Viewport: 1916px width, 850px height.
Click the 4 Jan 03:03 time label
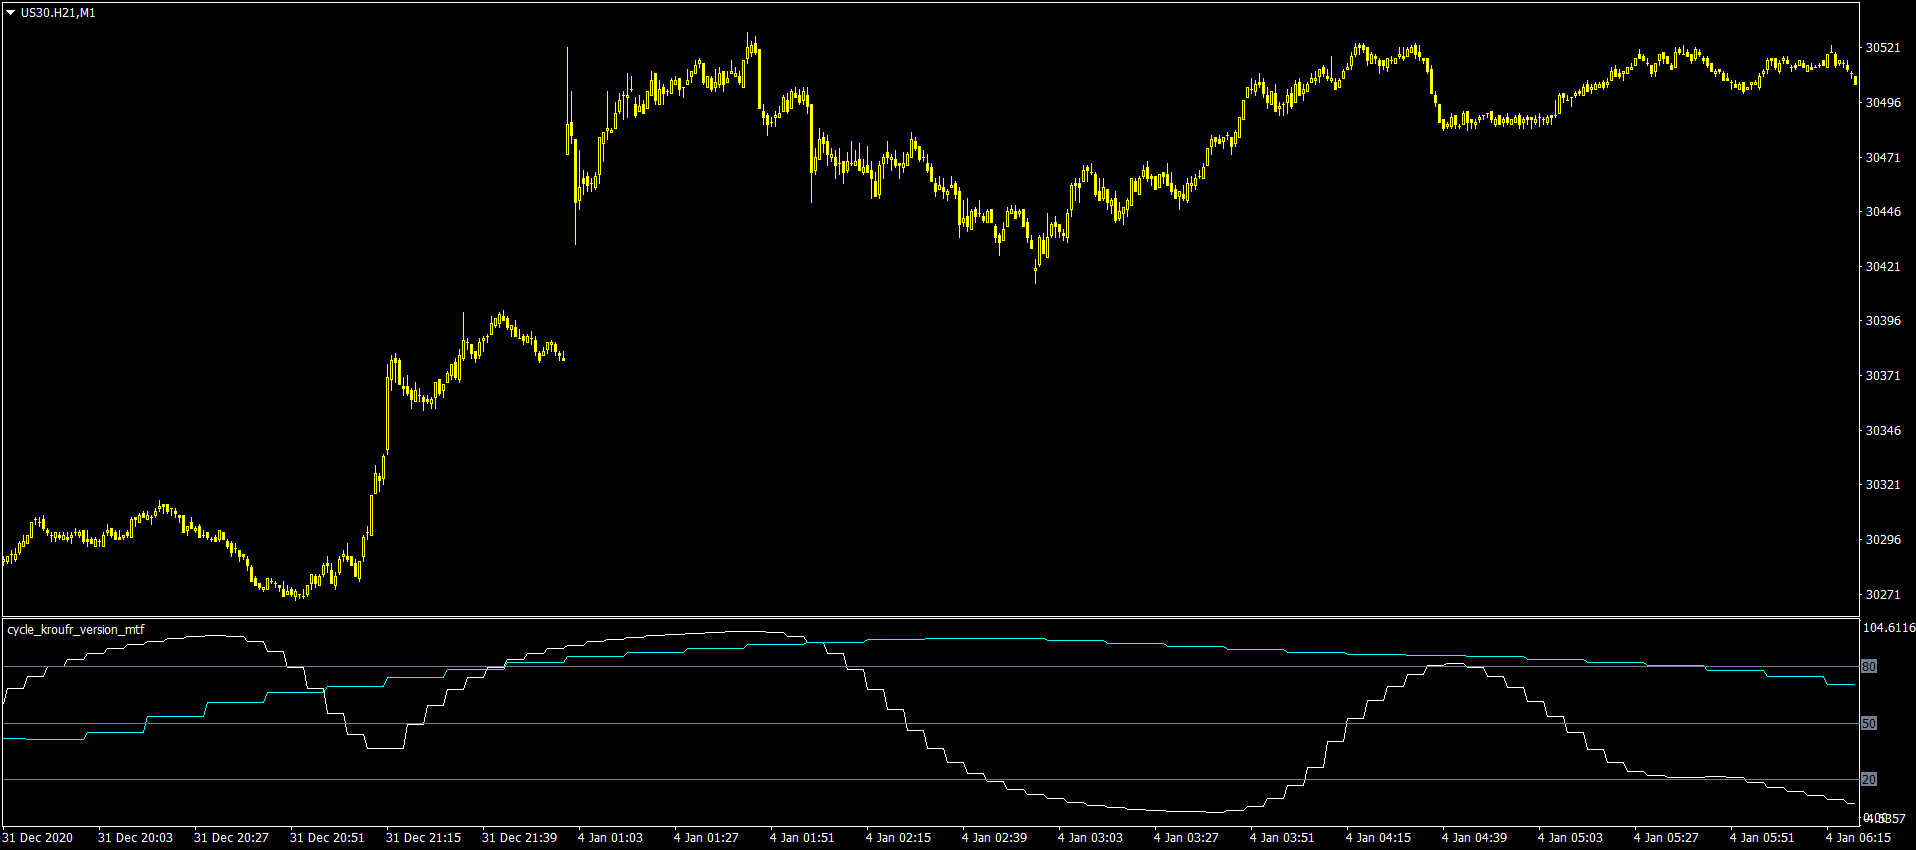[1090, 838]
